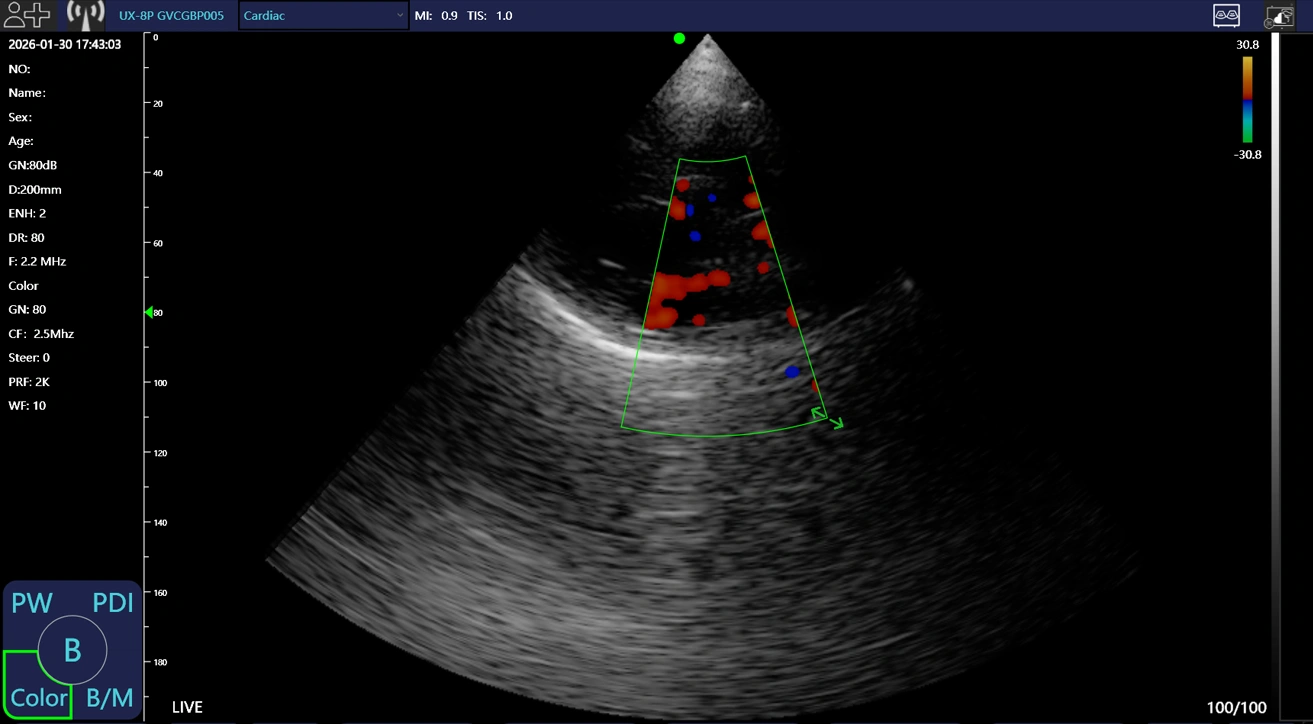Viewport: 1313px width, 724px height.
Task: Enable PDI power Doppler mode
Action: (113, 603)
